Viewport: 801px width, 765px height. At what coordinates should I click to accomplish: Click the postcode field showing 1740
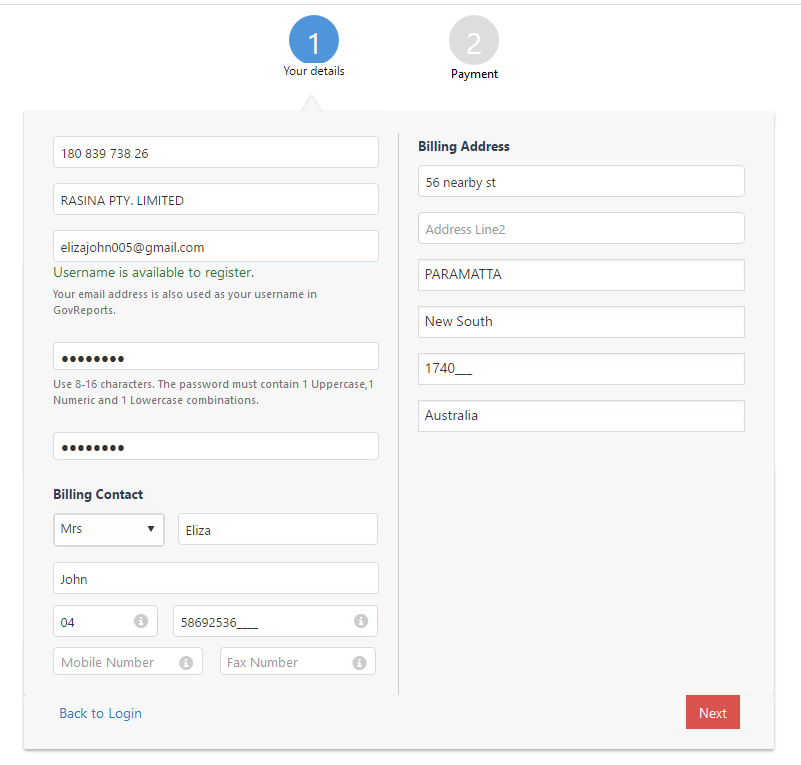(581, 368)
